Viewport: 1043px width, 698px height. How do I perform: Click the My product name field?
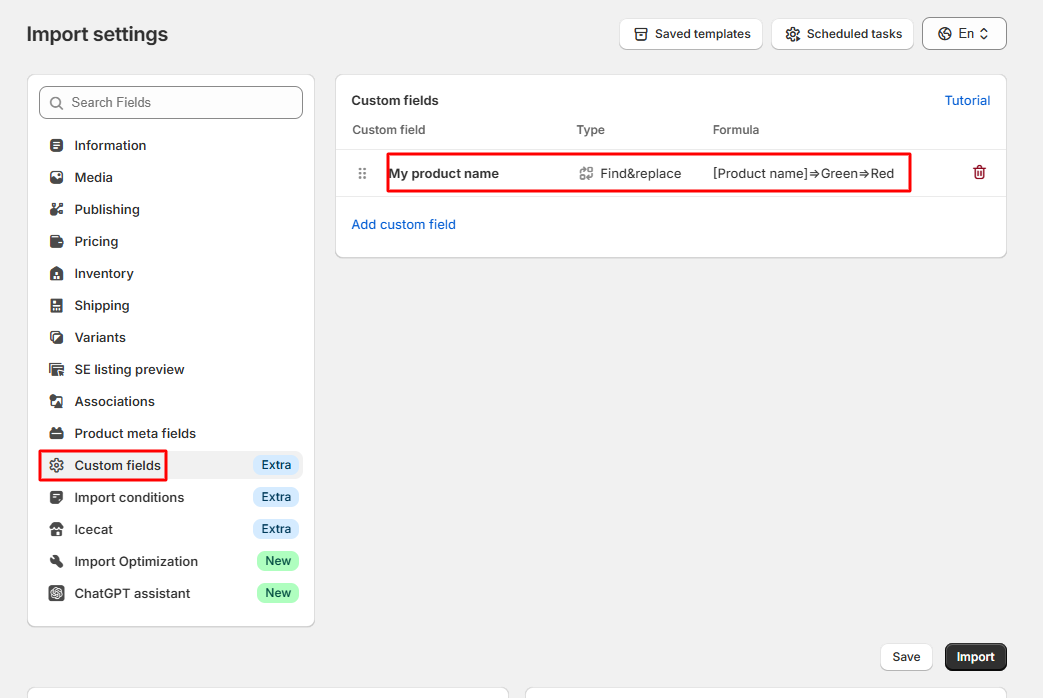[444, 173]
